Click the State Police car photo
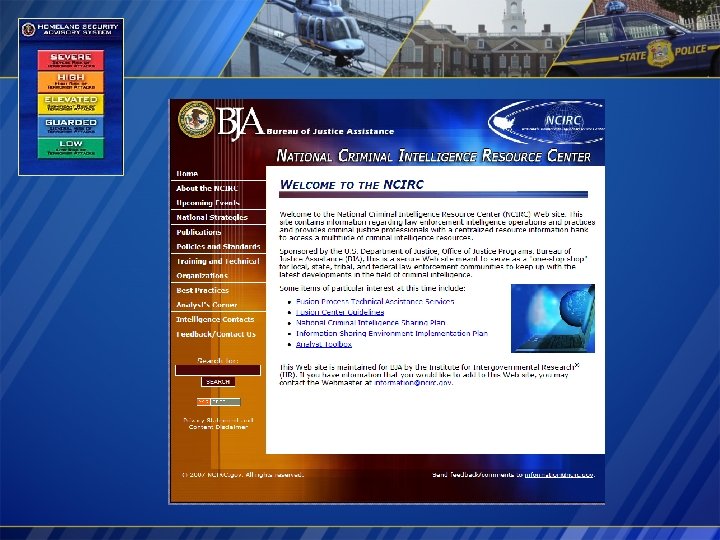The image size is (720, 540). 636,38
